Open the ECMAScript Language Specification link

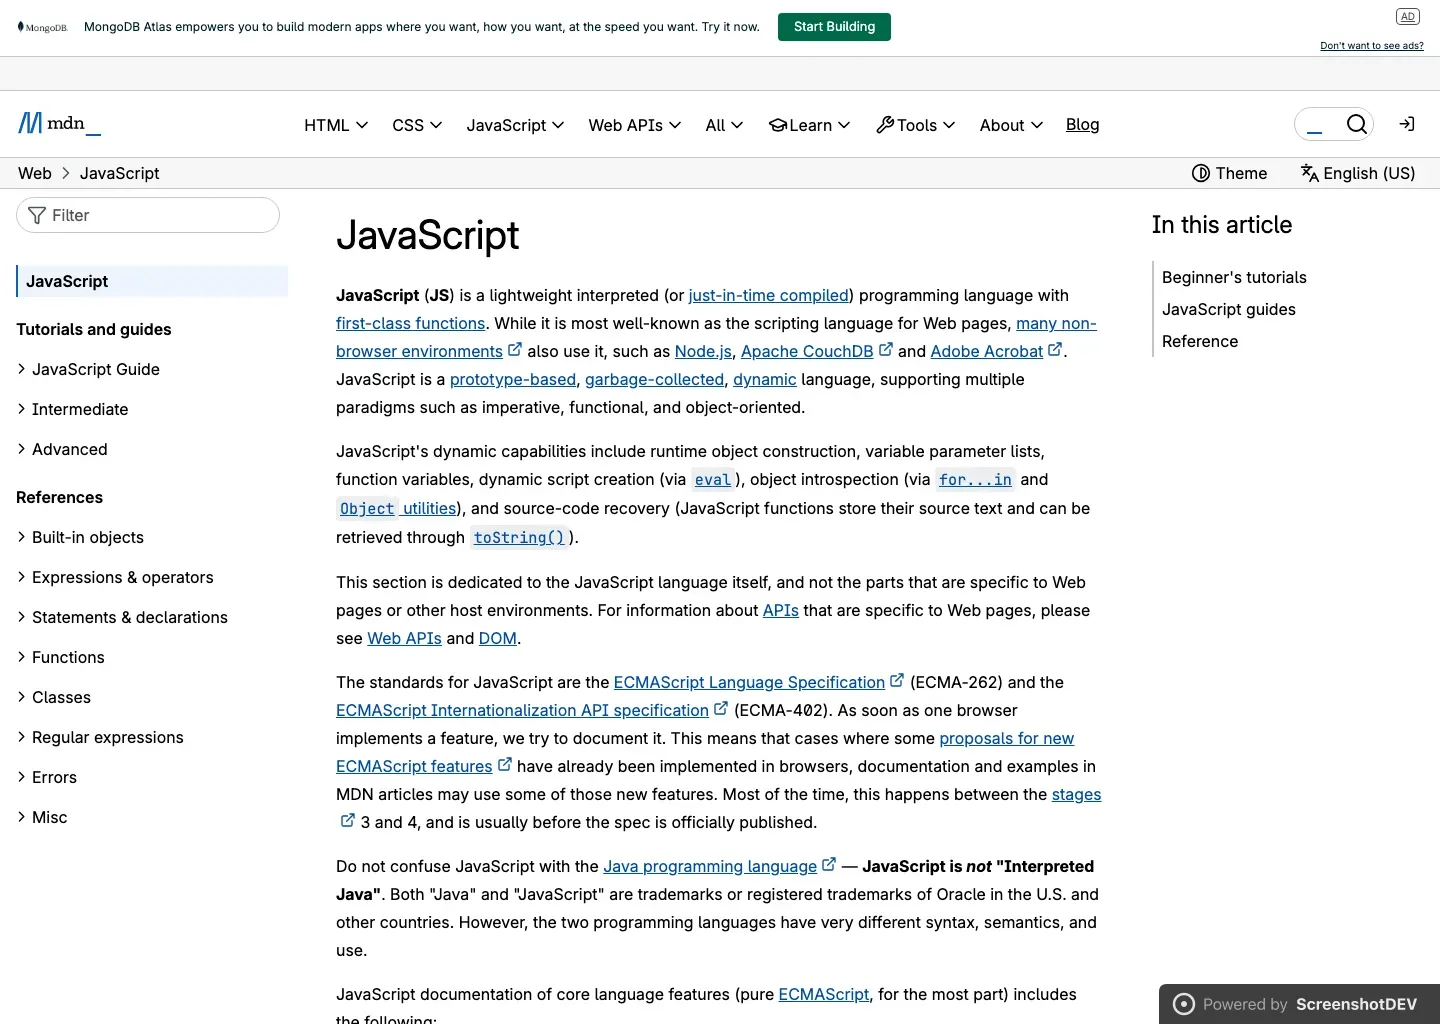coord(749,682)
